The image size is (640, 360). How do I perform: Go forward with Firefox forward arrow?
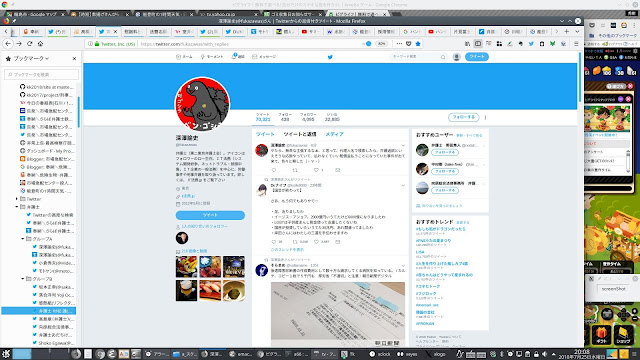pyautogui.click(x=19, y=44)
